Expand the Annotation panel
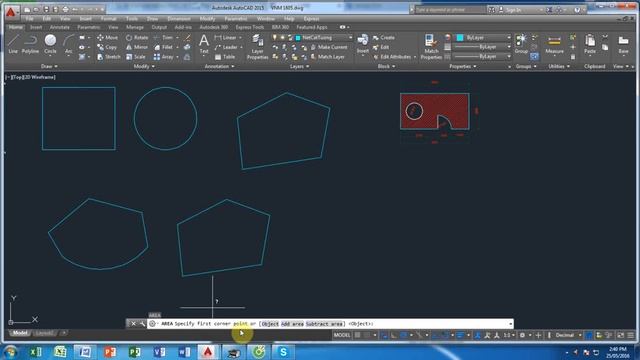640x360 pixels. coord(220,66)
